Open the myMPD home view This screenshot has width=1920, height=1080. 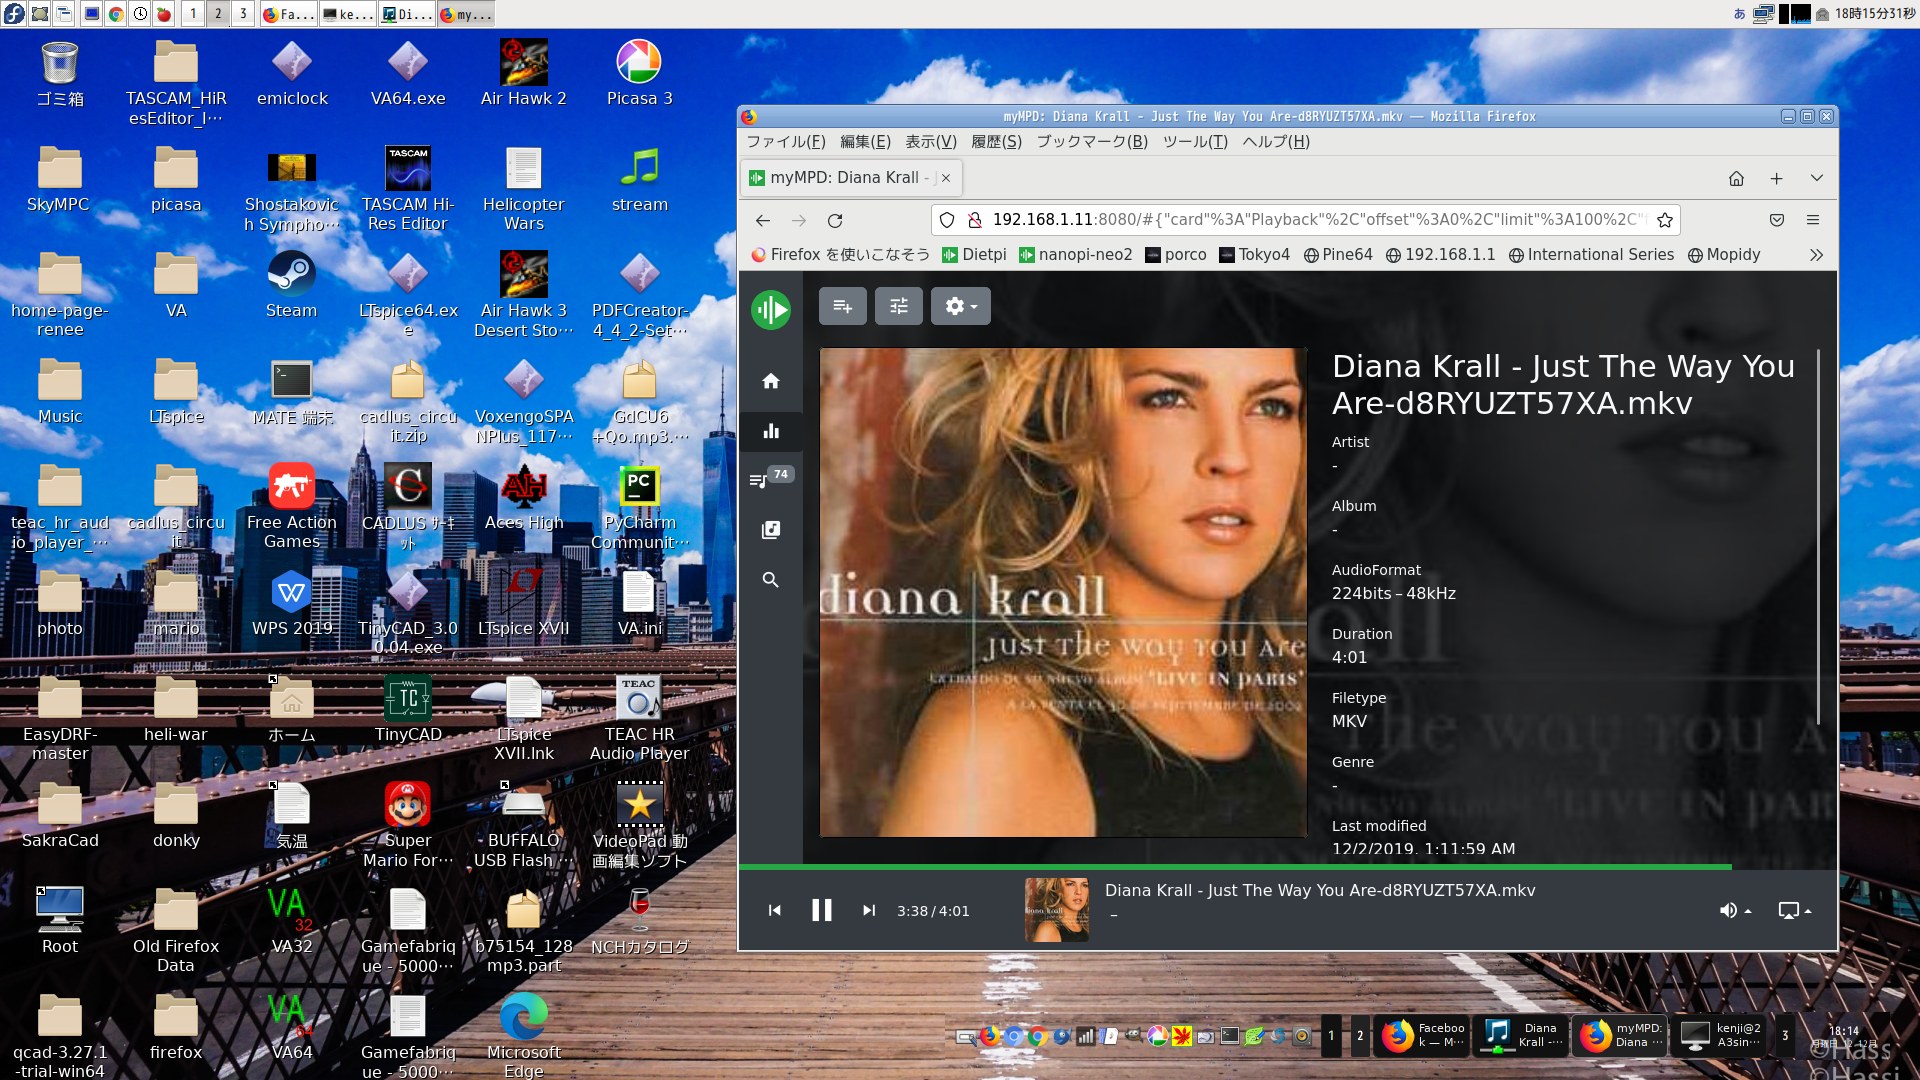pos(770,381)
